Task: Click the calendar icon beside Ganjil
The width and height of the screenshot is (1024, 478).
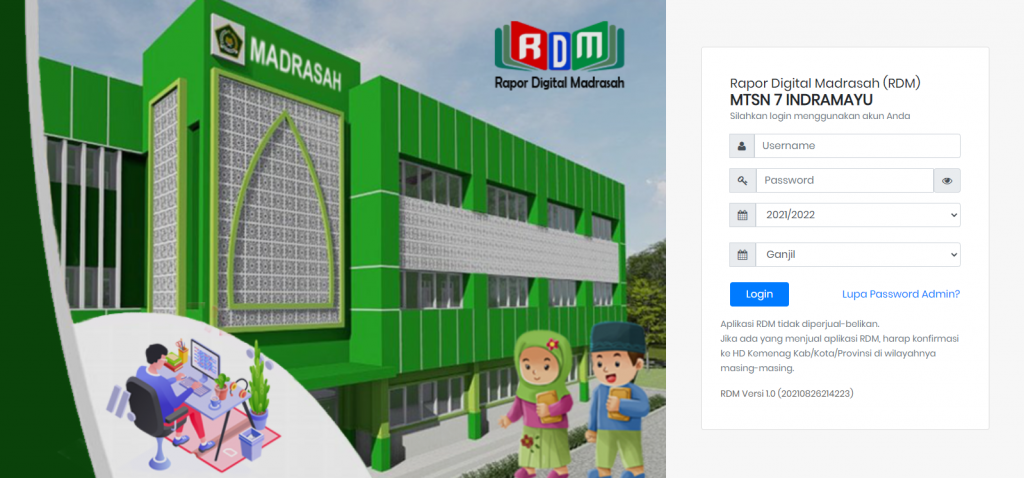Action: click(742, 255)
